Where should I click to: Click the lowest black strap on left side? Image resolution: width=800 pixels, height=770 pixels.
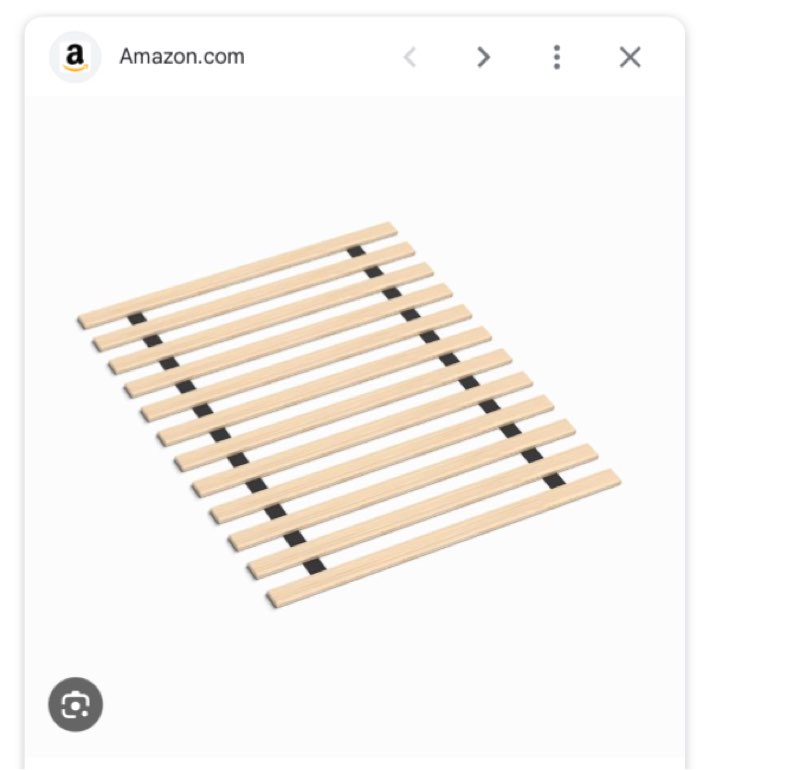point(314,566)
